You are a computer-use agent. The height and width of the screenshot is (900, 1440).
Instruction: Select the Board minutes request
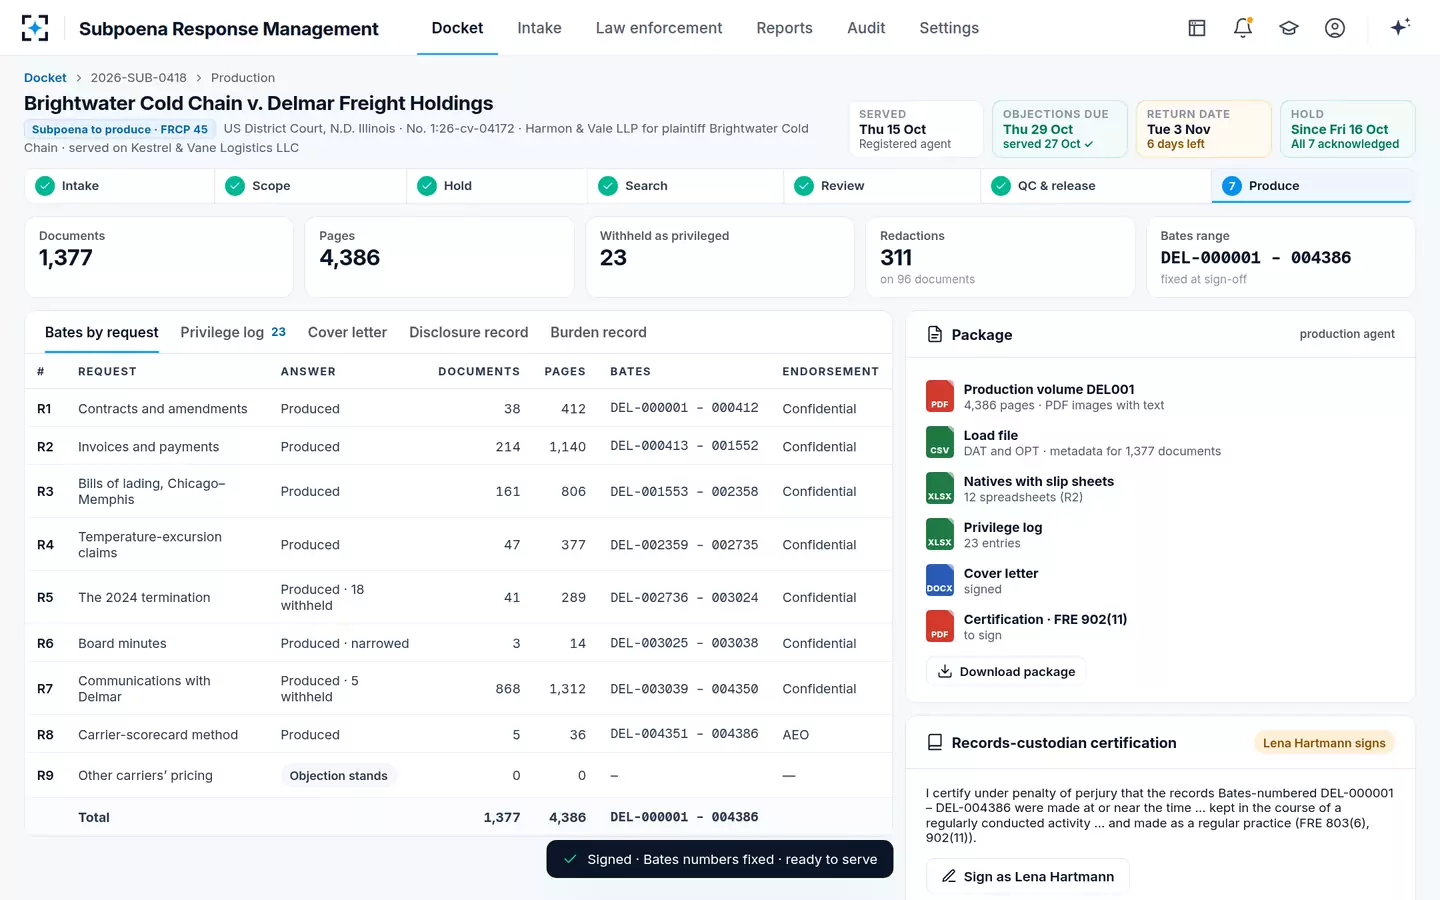pos(458,643)
